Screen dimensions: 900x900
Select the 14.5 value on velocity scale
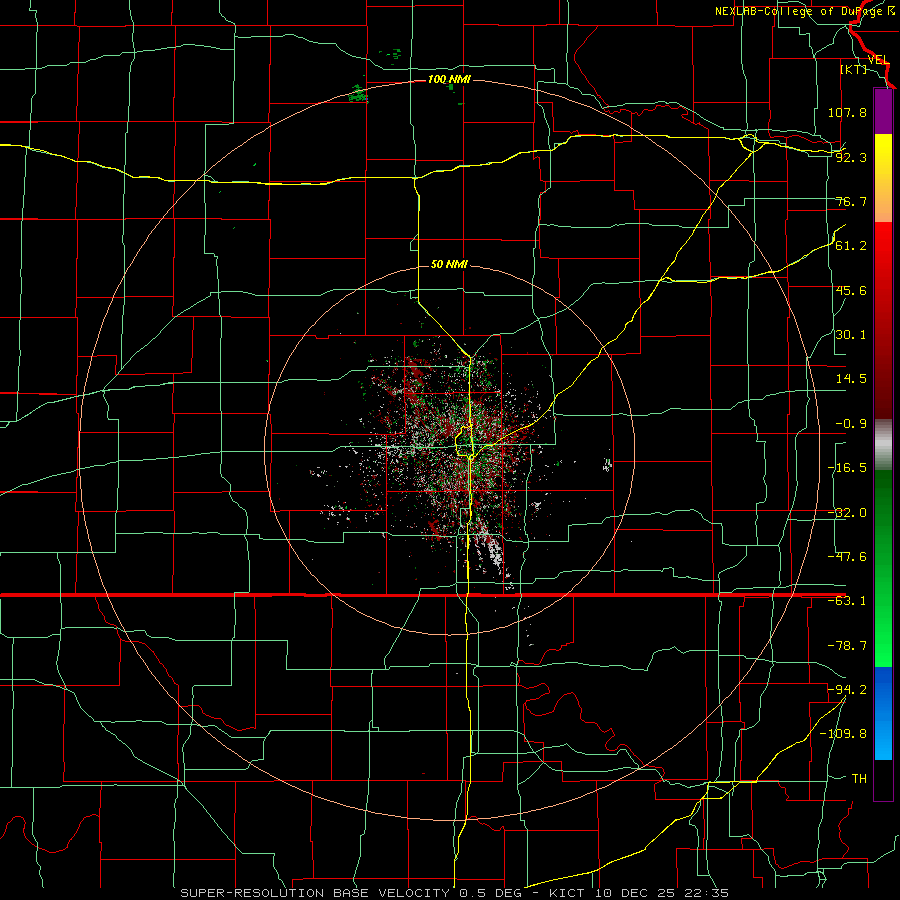point(851,379)
